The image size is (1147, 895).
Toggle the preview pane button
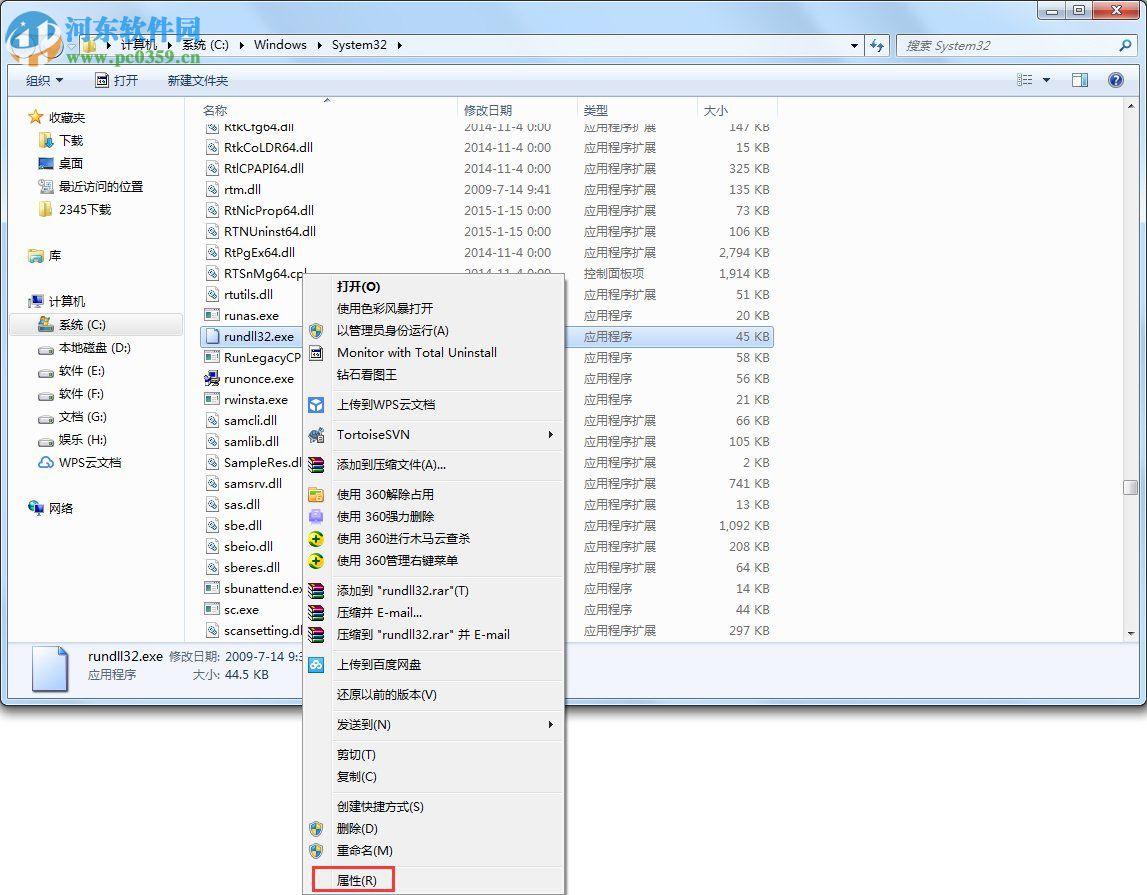click(x=1081, y=80)
